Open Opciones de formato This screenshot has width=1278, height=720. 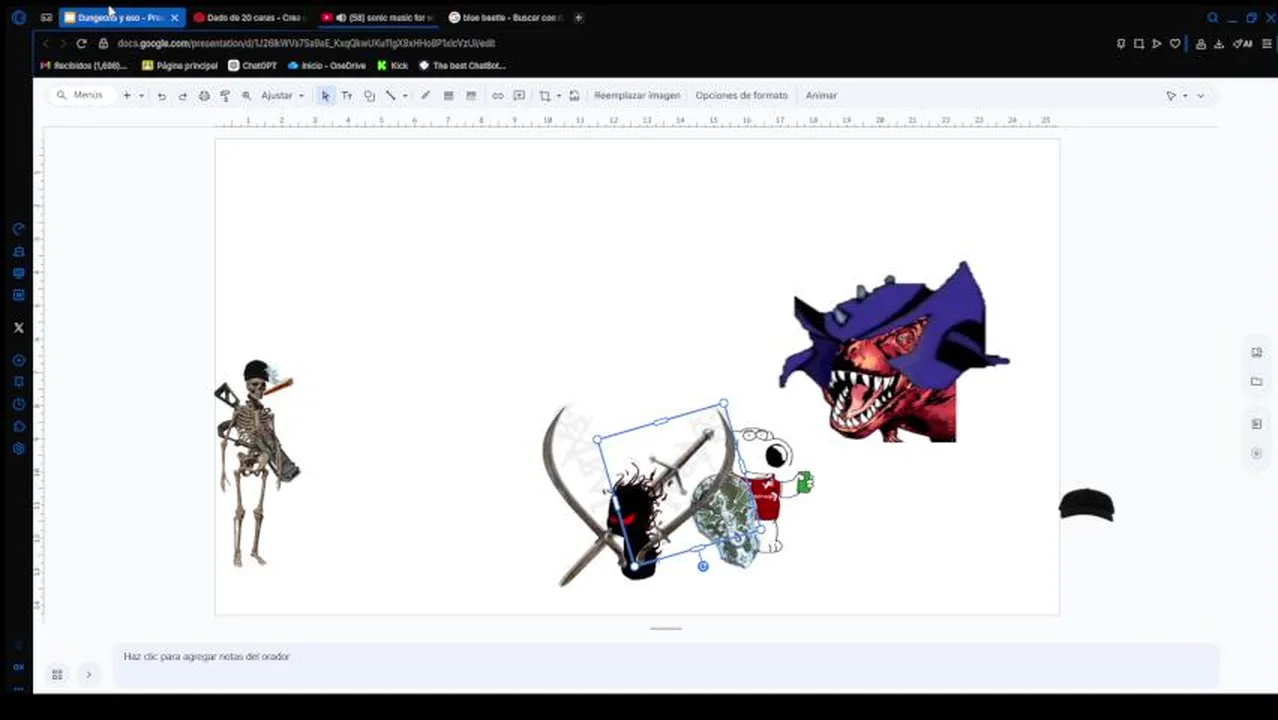[741, 96]
